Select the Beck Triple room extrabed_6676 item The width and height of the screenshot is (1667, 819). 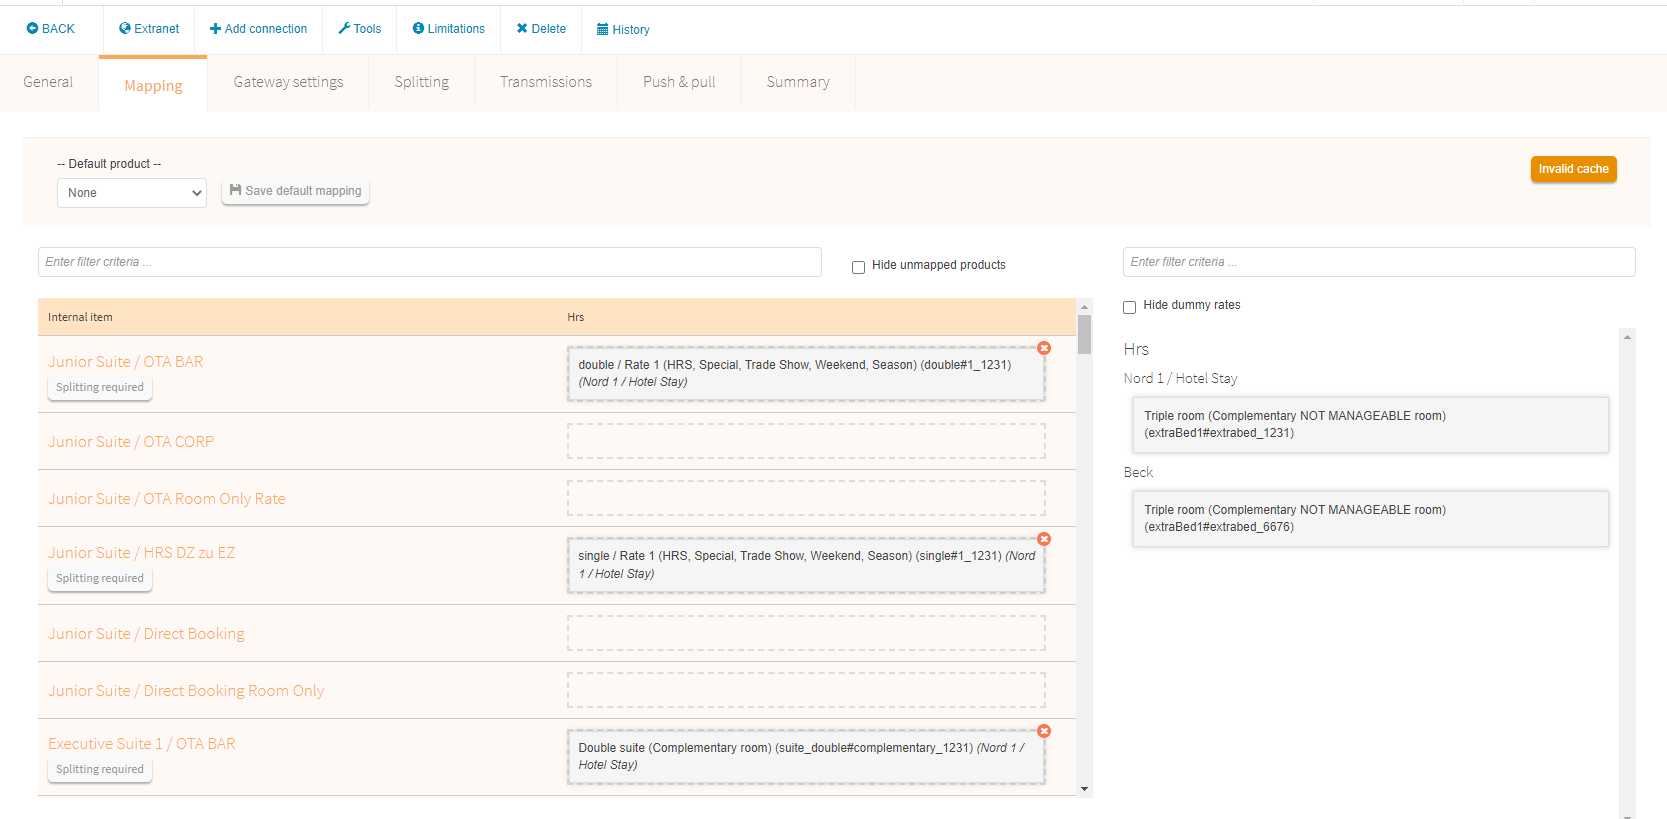click(1370, 518)
